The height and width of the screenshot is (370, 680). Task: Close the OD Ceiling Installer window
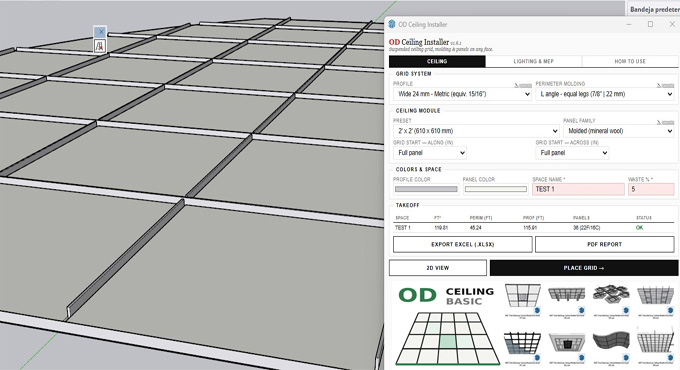[x=672, y=24]
